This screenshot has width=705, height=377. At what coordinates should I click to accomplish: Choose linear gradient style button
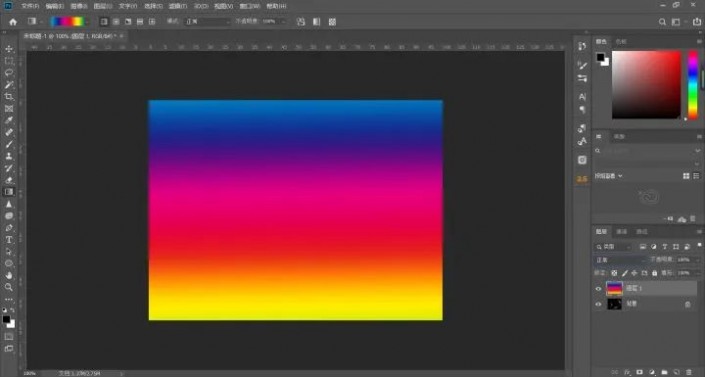coord(104,22)
